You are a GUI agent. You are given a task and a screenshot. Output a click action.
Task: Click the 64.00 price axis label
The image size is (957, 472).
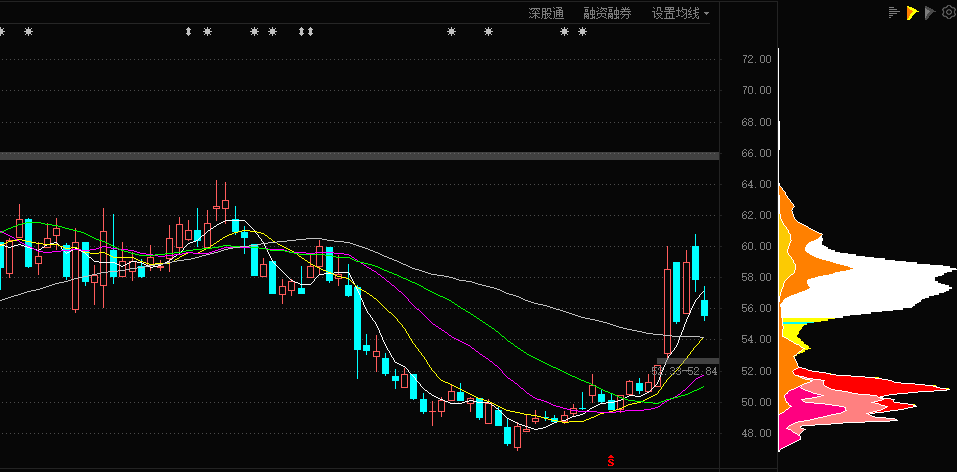[x=757, y=184]
